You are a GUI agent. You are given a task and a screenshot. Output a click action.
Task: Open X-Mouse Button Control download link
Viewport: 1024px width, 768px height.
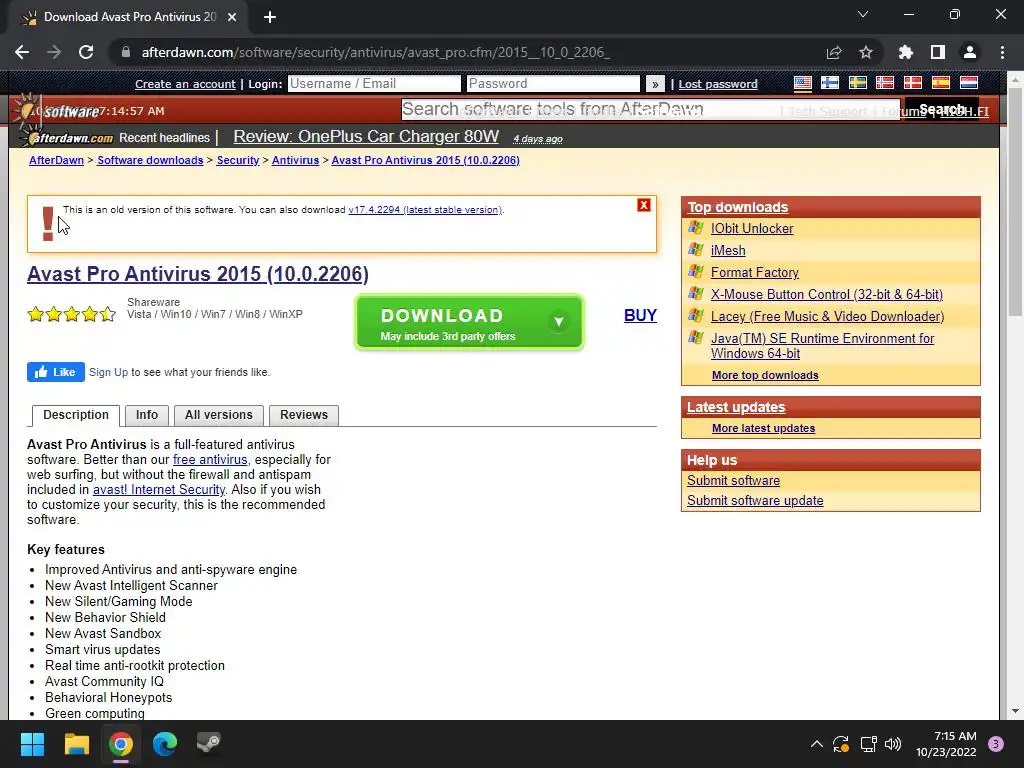point(827,295)
